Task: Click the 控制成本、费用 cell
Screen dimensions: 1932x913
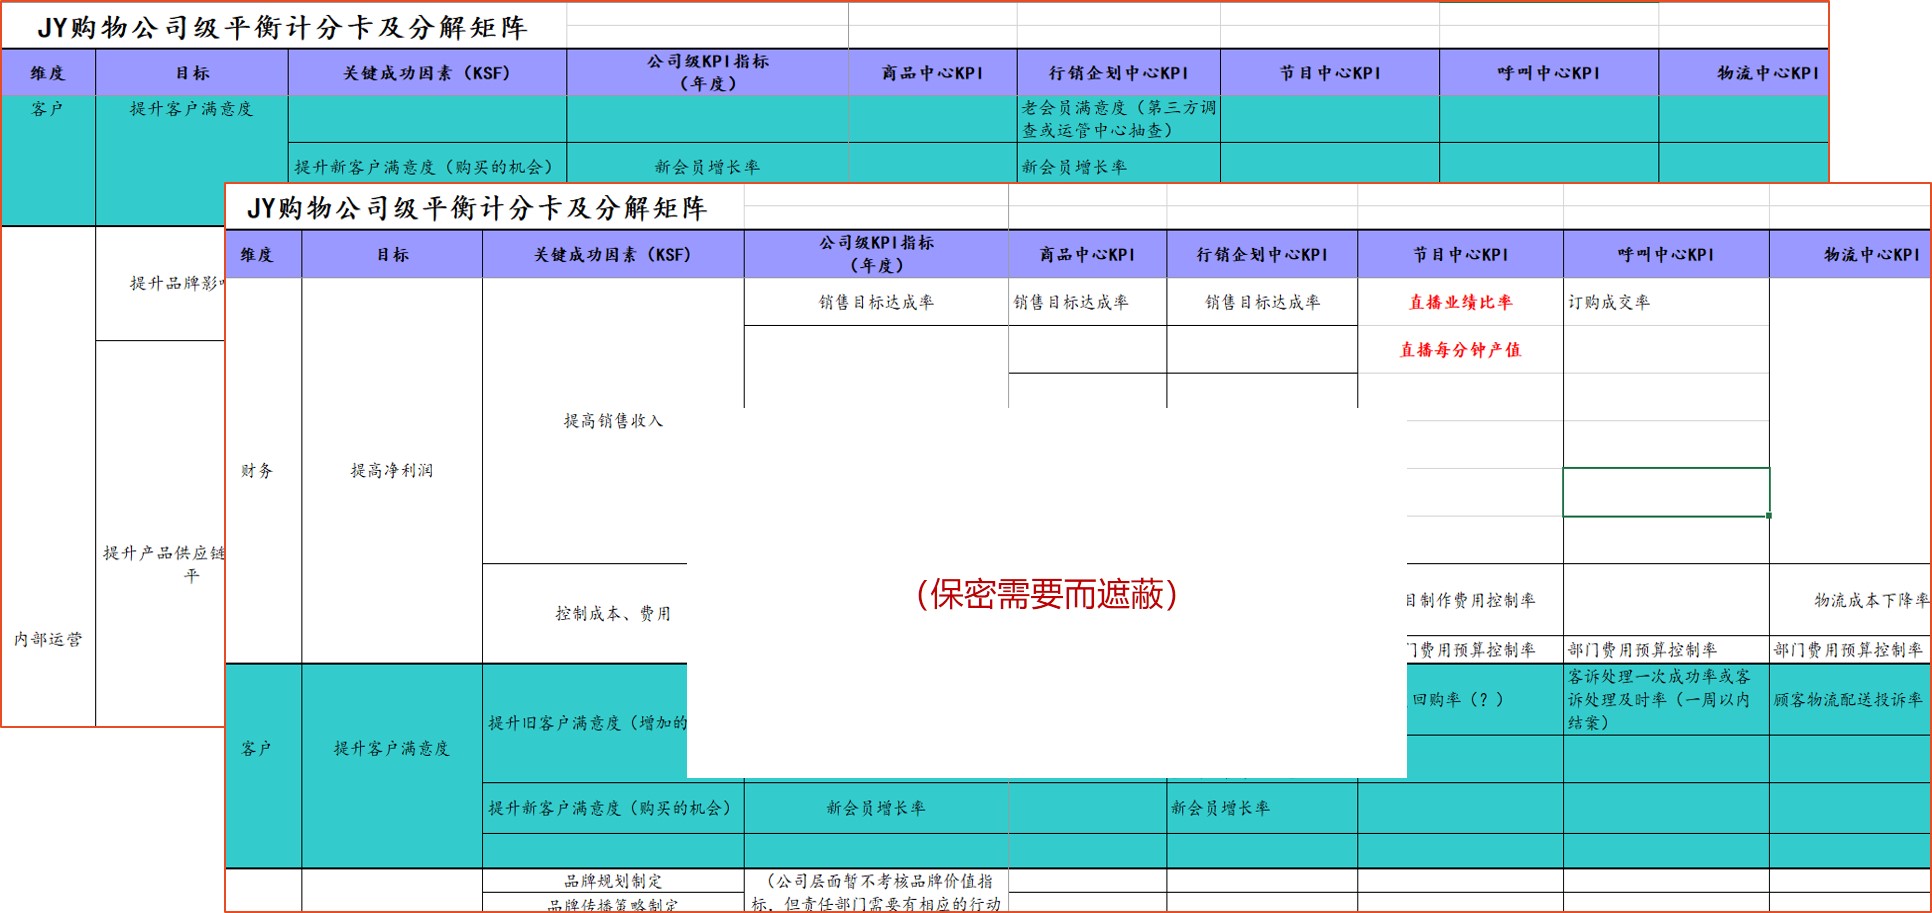Action: (x=613, y=614)
